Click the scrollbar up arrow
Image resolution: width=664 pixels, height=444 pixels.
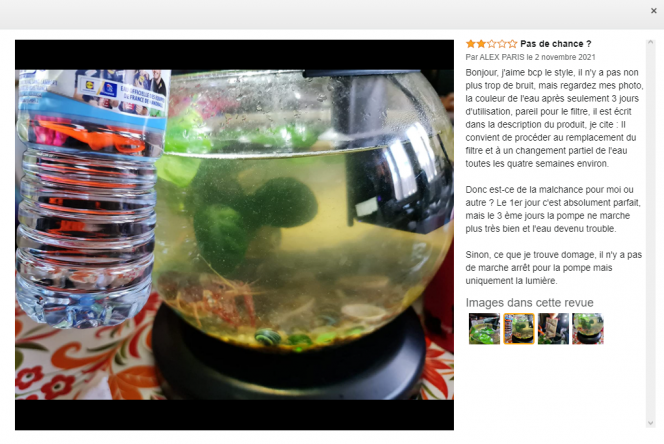650,43
